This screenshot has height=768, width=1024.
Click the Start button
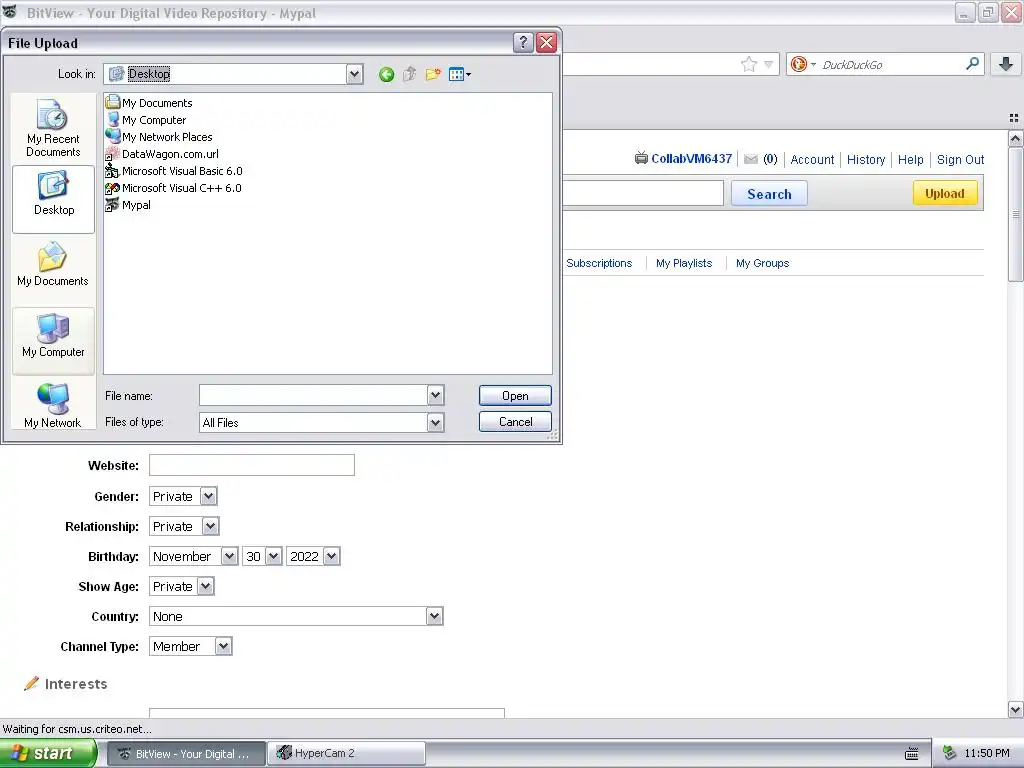coord(48,754)
